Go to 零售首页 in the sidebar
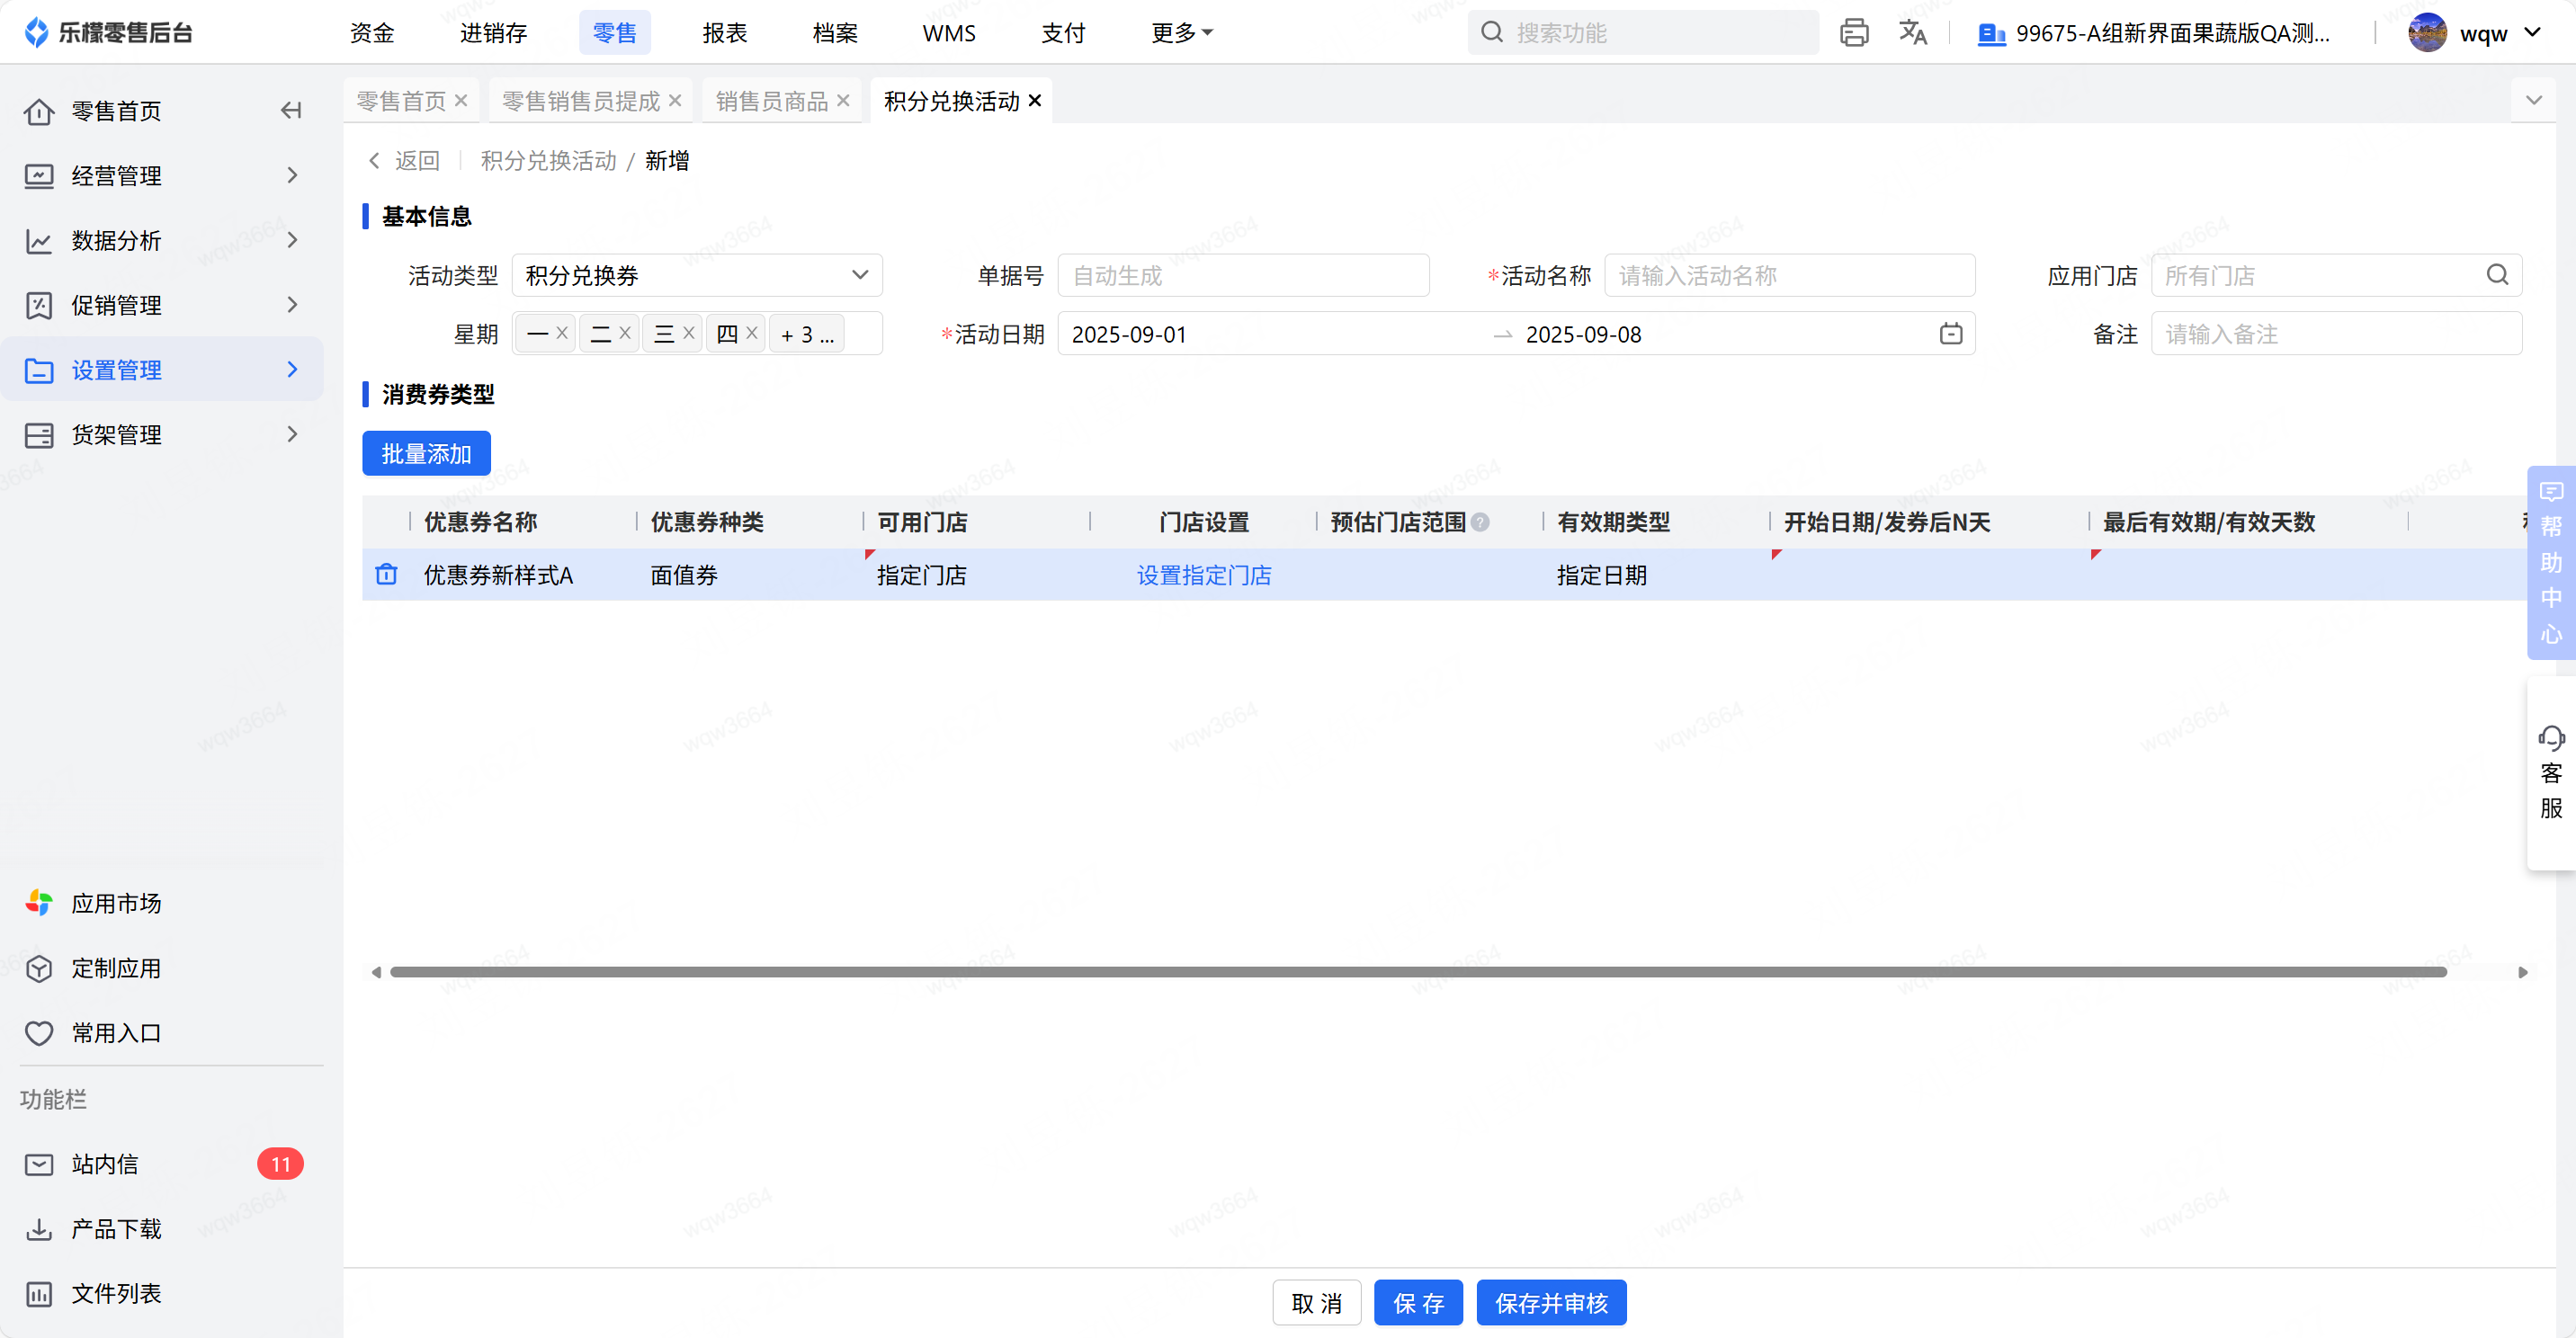This screenshot has height=1338, width=2576. (116, 111)
